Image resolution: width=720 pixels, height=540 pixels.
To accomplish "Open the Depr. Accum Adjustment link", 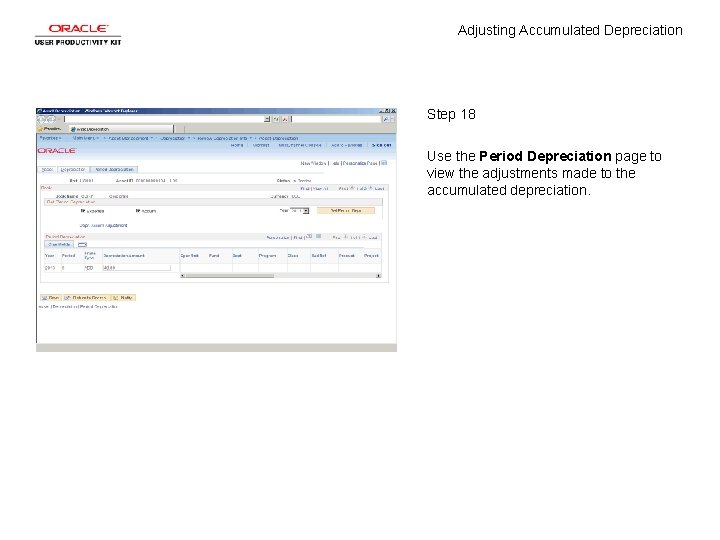I will [103, 225].
